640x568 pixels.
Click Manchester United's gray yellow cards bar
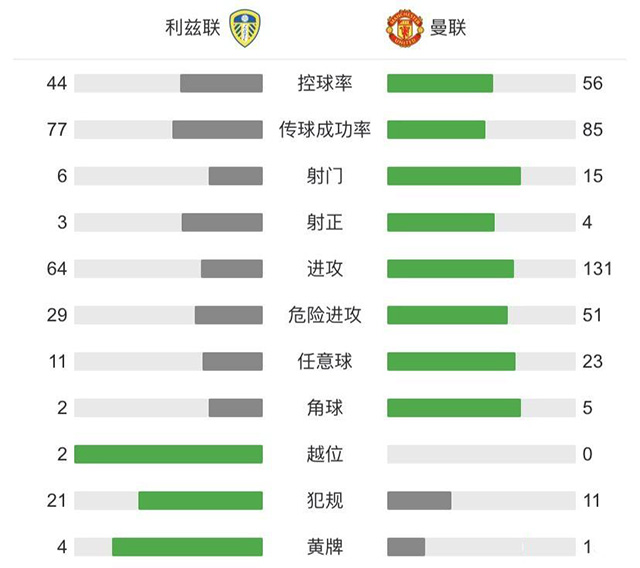(406, 547)
